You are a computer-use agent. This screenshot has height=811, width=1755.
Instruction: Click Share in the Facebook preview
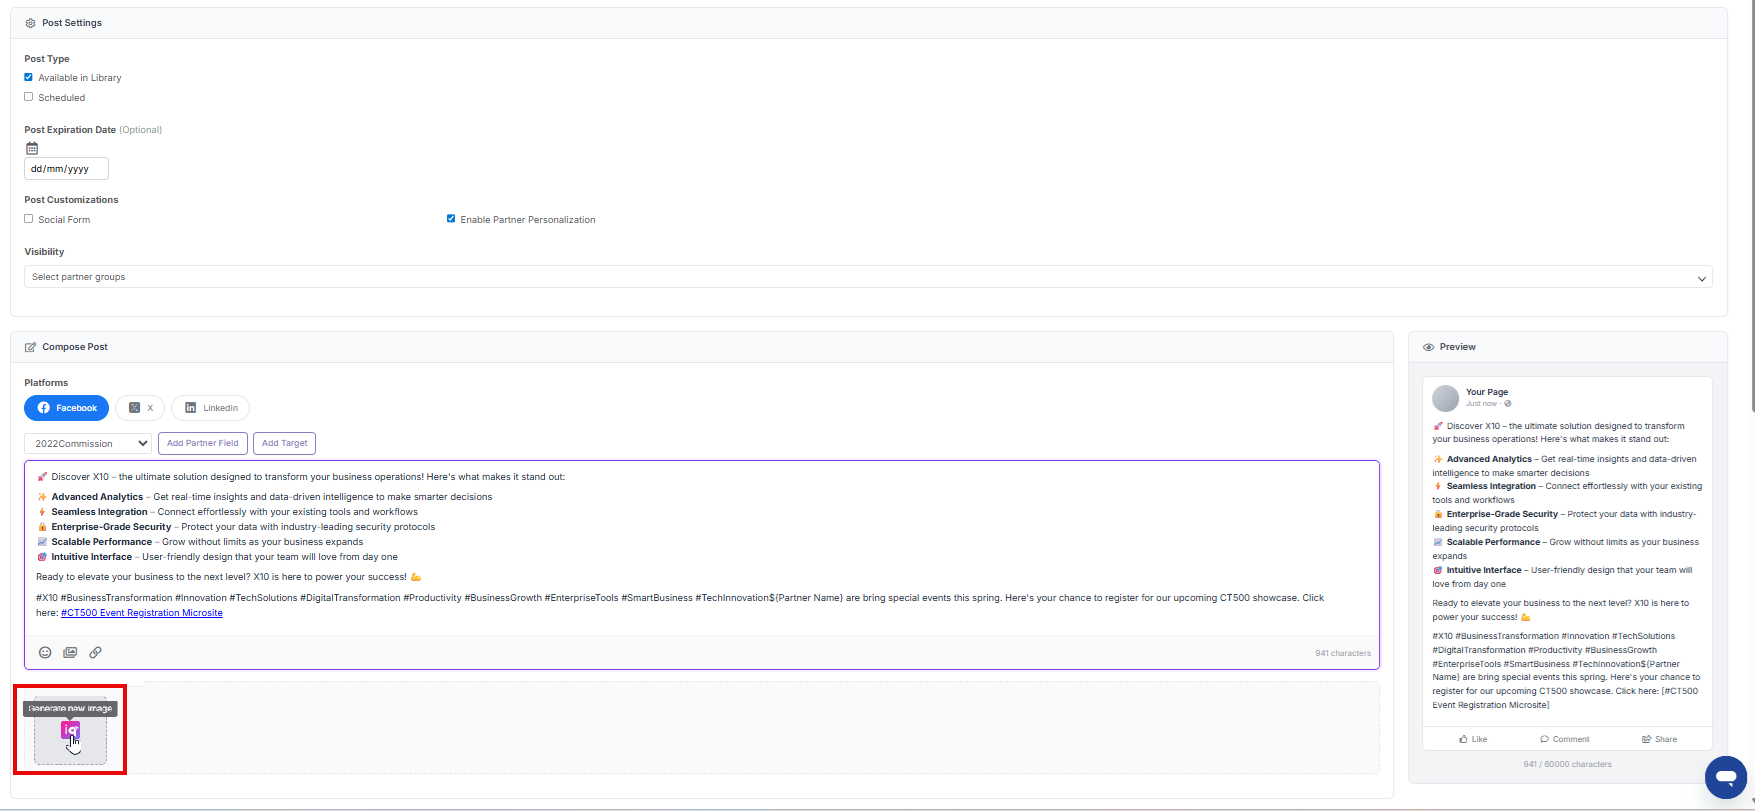click(1659, 739)
